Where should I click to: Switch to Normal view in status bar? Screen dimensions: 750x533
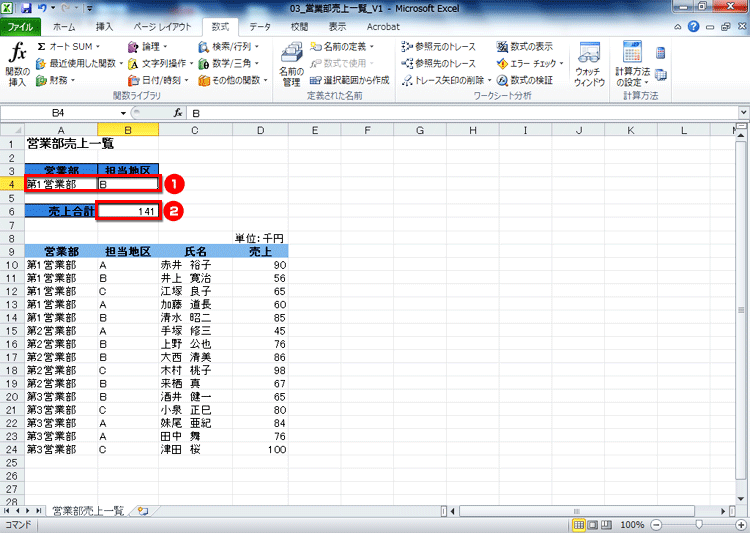coord(579,525)
